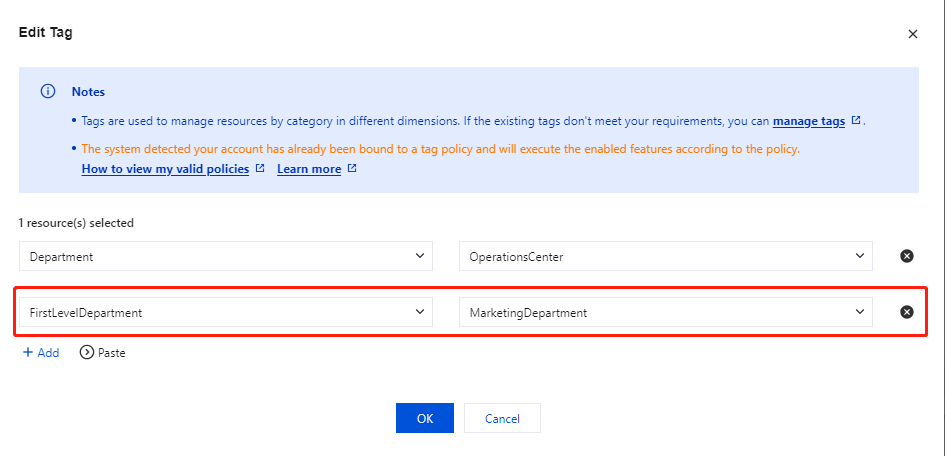The height and width of the screenshot is (456, 945).
Task: Click the chevron arrow of MarketingDepartment field
Action: (860, 312)
